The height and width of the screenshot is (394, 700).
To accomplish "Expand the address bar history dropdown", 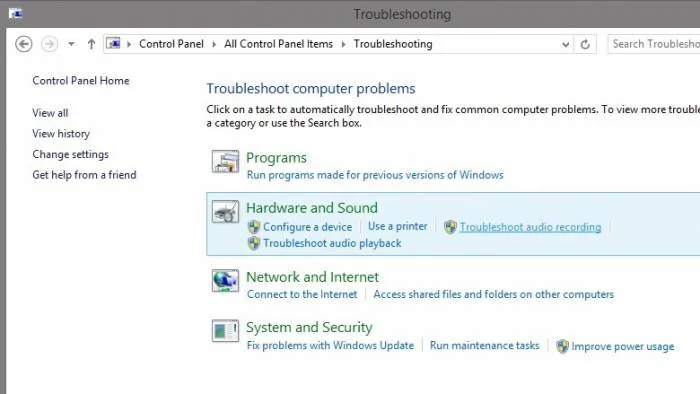I will [x=566, y=44].
